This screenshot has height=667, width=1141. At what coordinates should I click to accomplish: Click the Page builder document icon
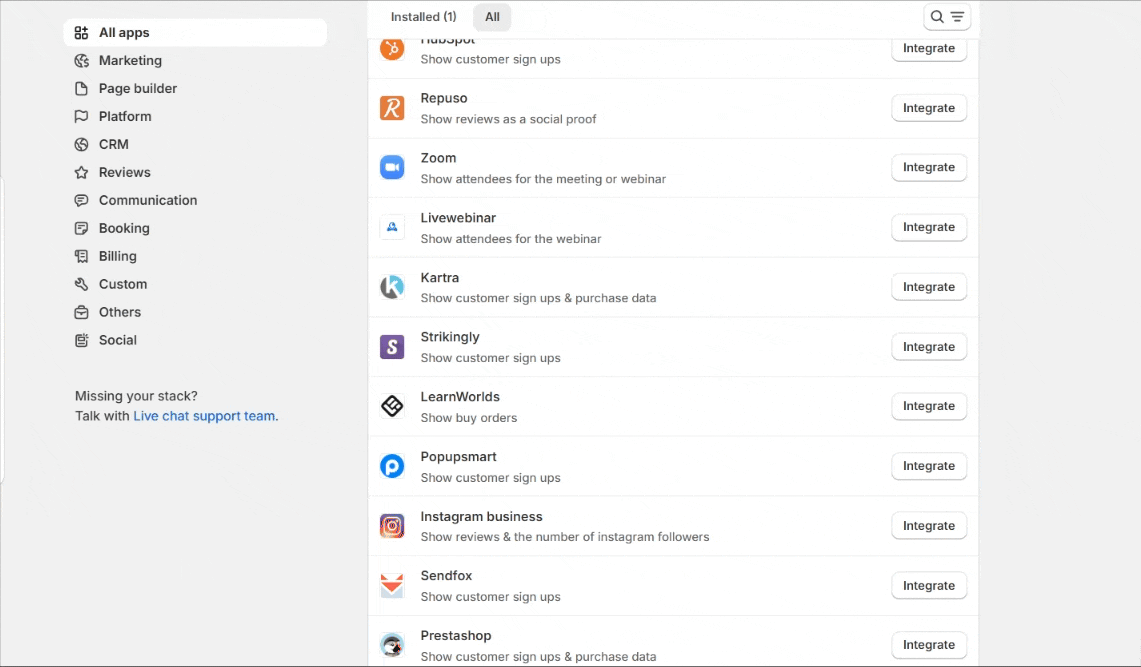coord(82,89)
